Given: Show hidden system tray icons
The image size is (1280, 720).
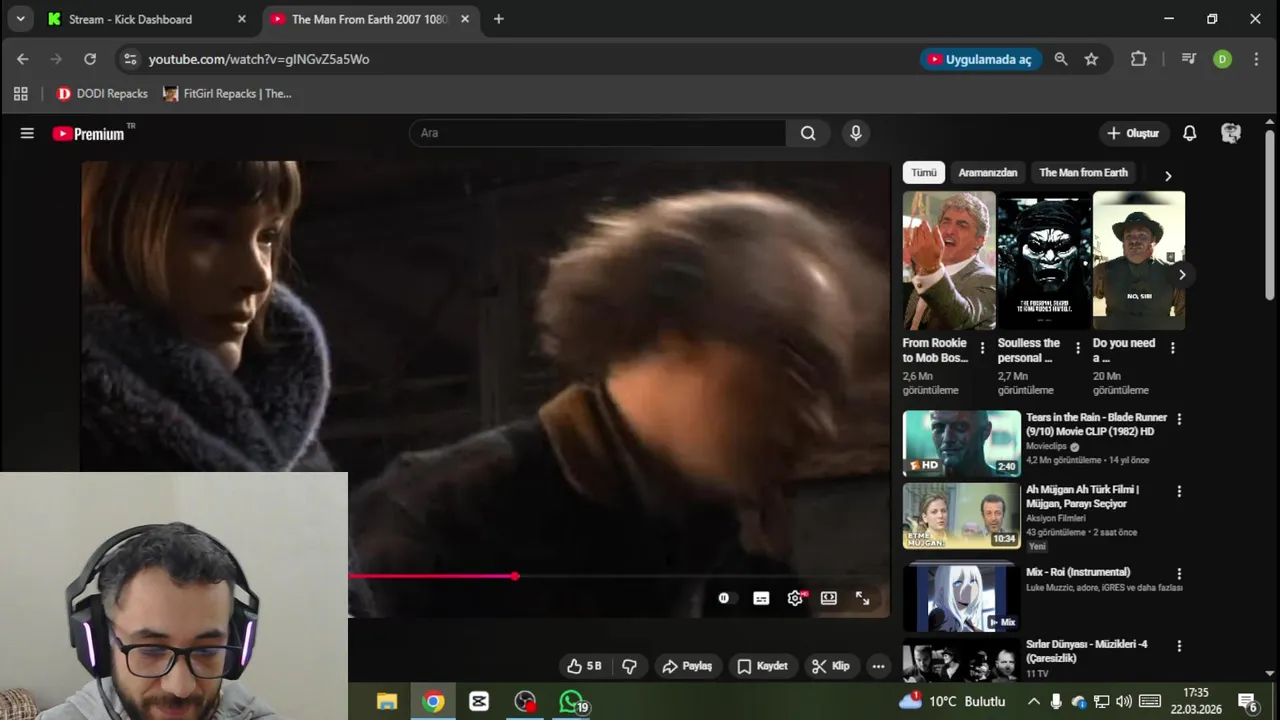Looking at the screenshot, I should 1033,702.
